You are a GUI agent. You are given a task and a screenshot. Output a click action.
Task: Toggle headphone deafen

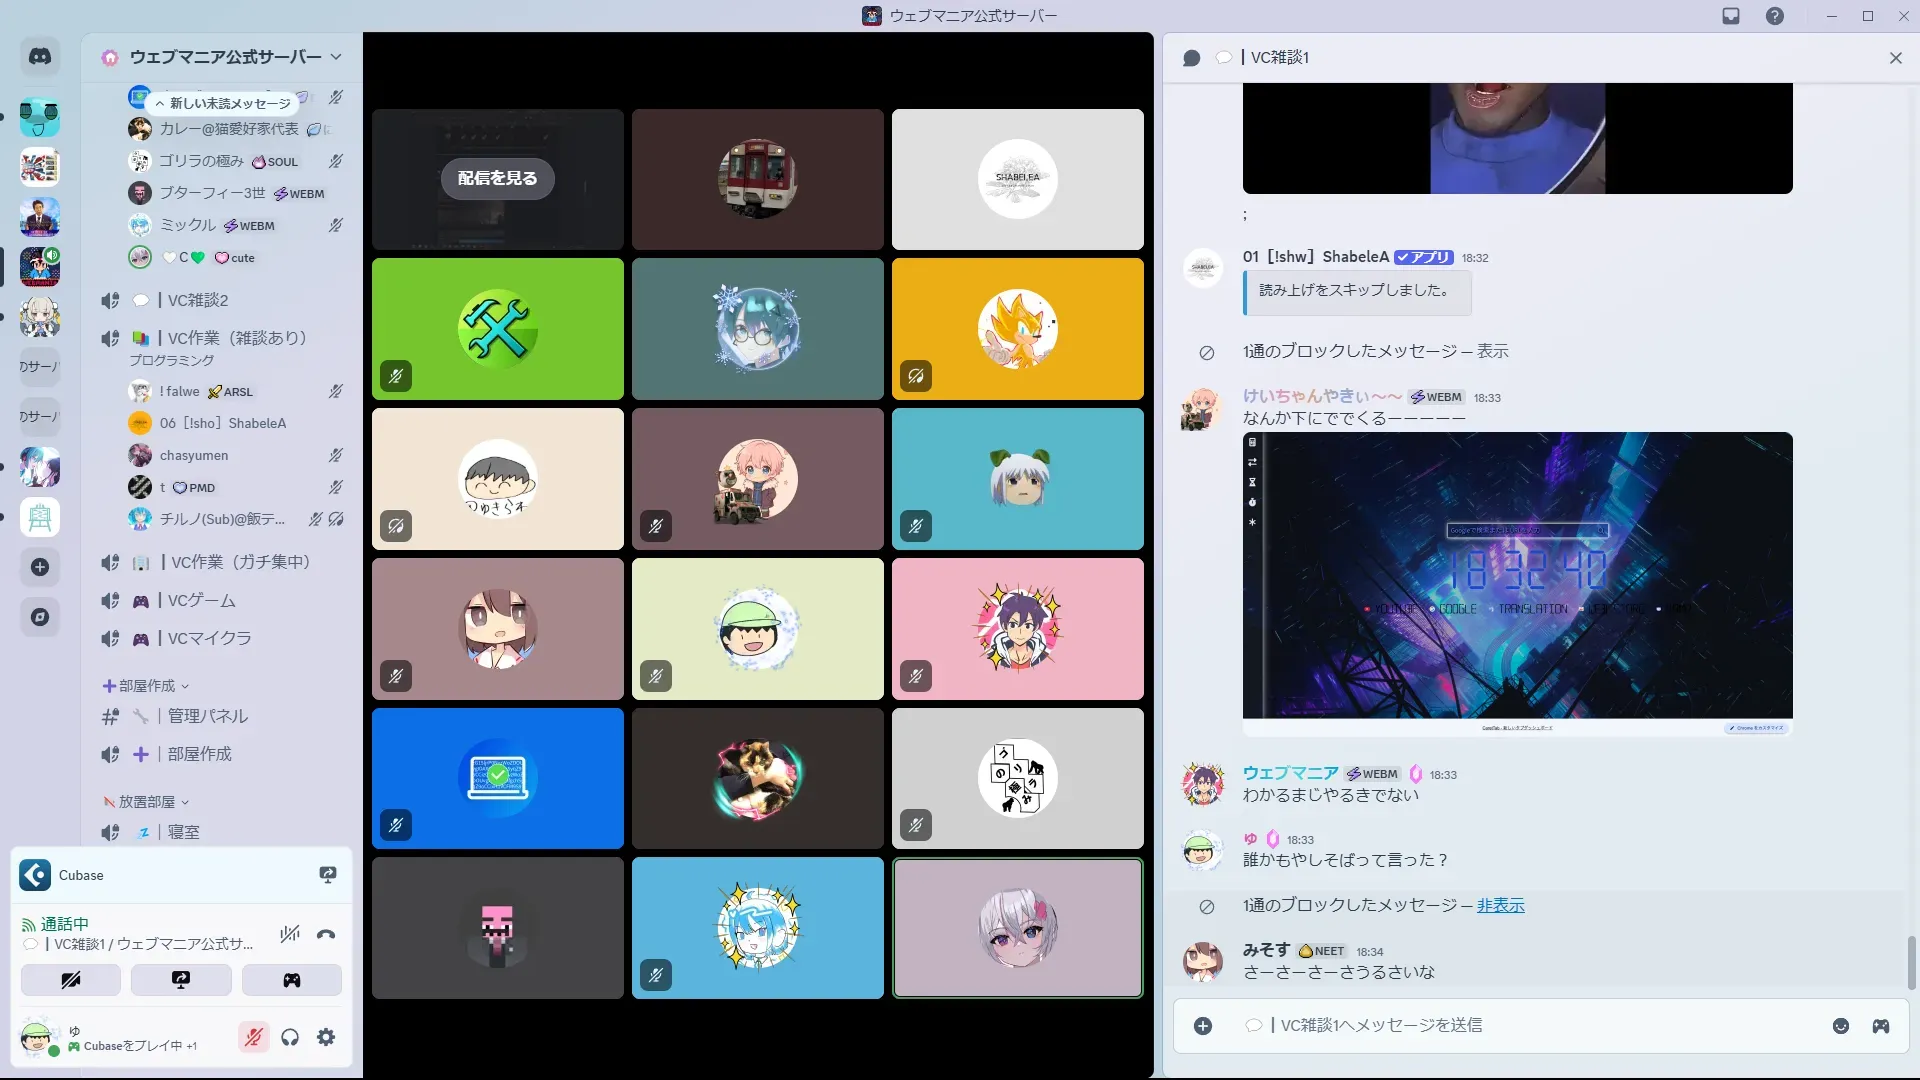point(290,1038)
